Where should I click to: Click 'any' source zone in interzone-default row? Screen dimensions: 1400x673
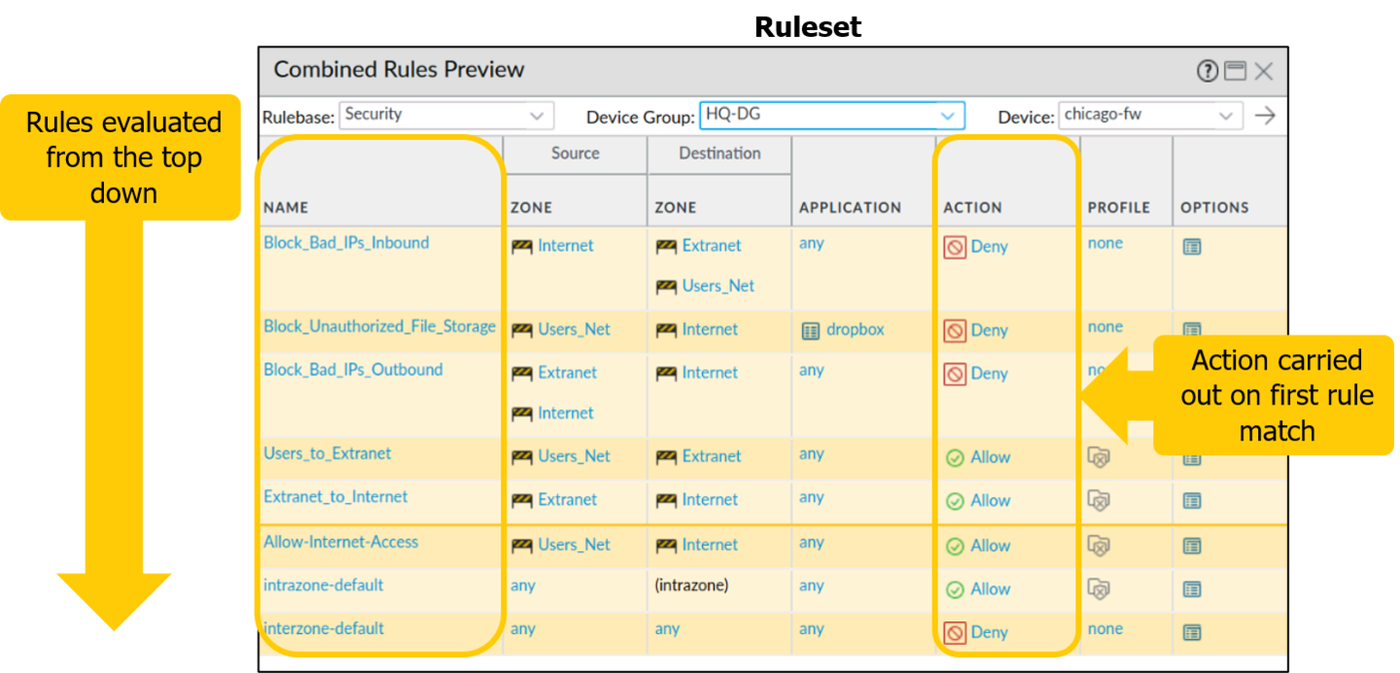click(x=523, y=630)
